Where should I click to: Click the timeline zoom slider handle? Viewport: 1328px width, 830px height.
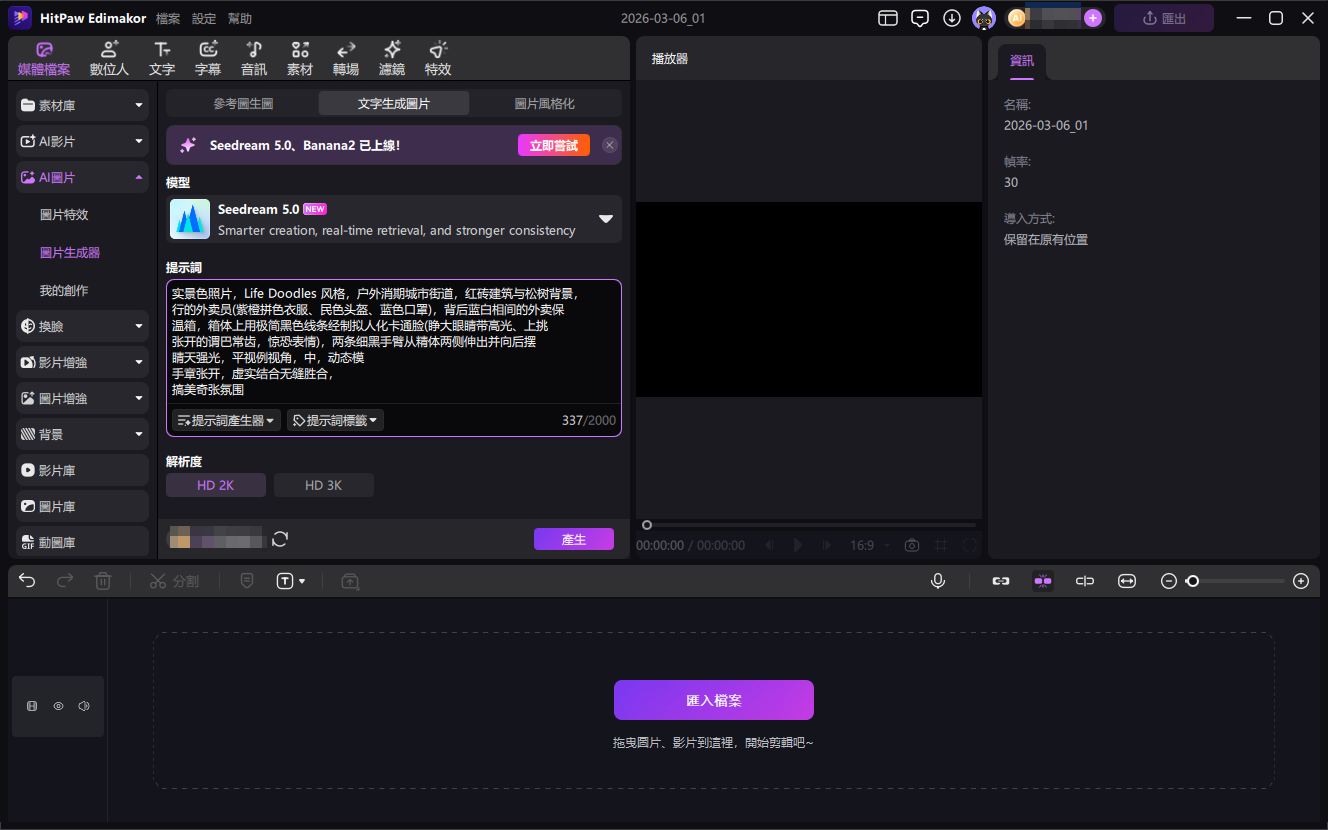(1192, 581)
